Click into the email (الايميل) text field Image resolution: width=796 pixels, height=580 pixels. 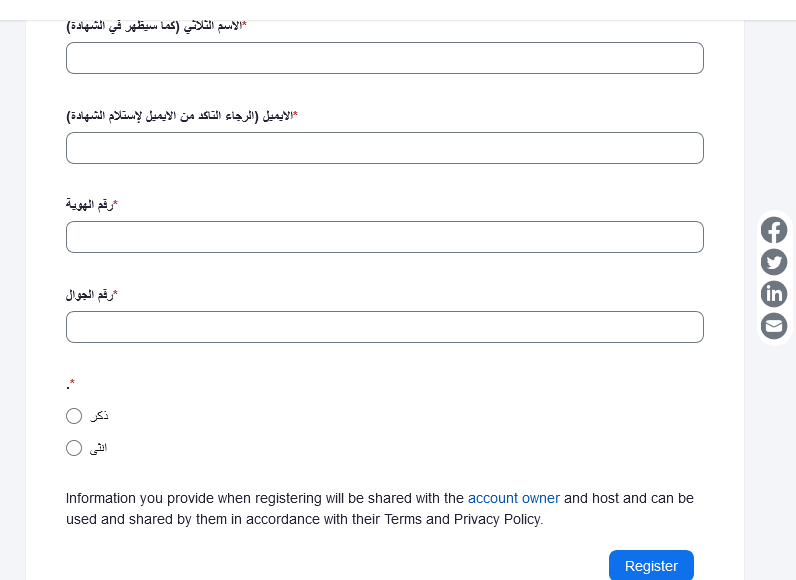385,148
